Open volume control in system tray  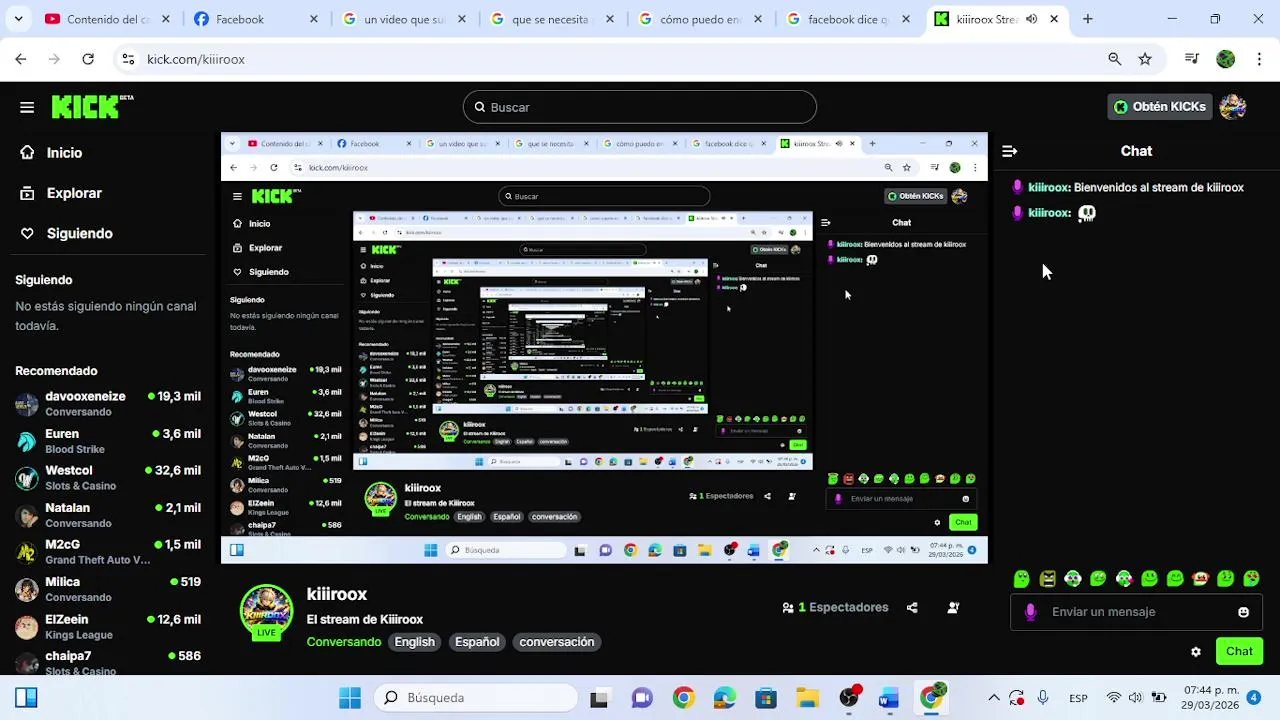tap(1135, 698)
